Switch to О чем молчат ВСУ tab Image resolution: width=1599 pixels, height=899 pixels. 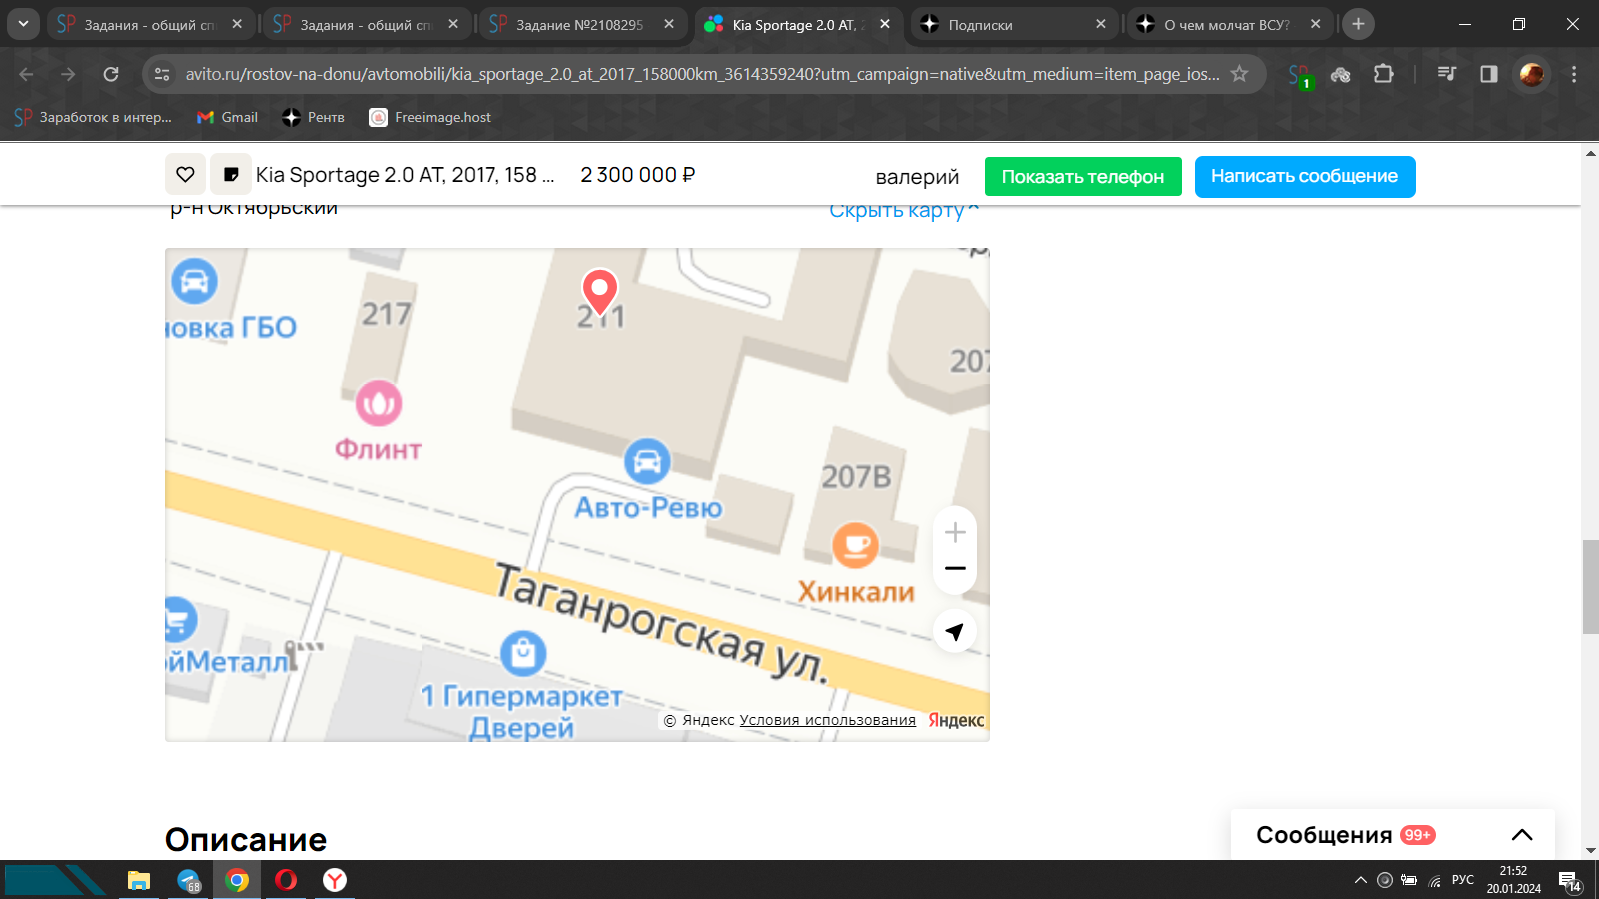(x=1230, y=24)
